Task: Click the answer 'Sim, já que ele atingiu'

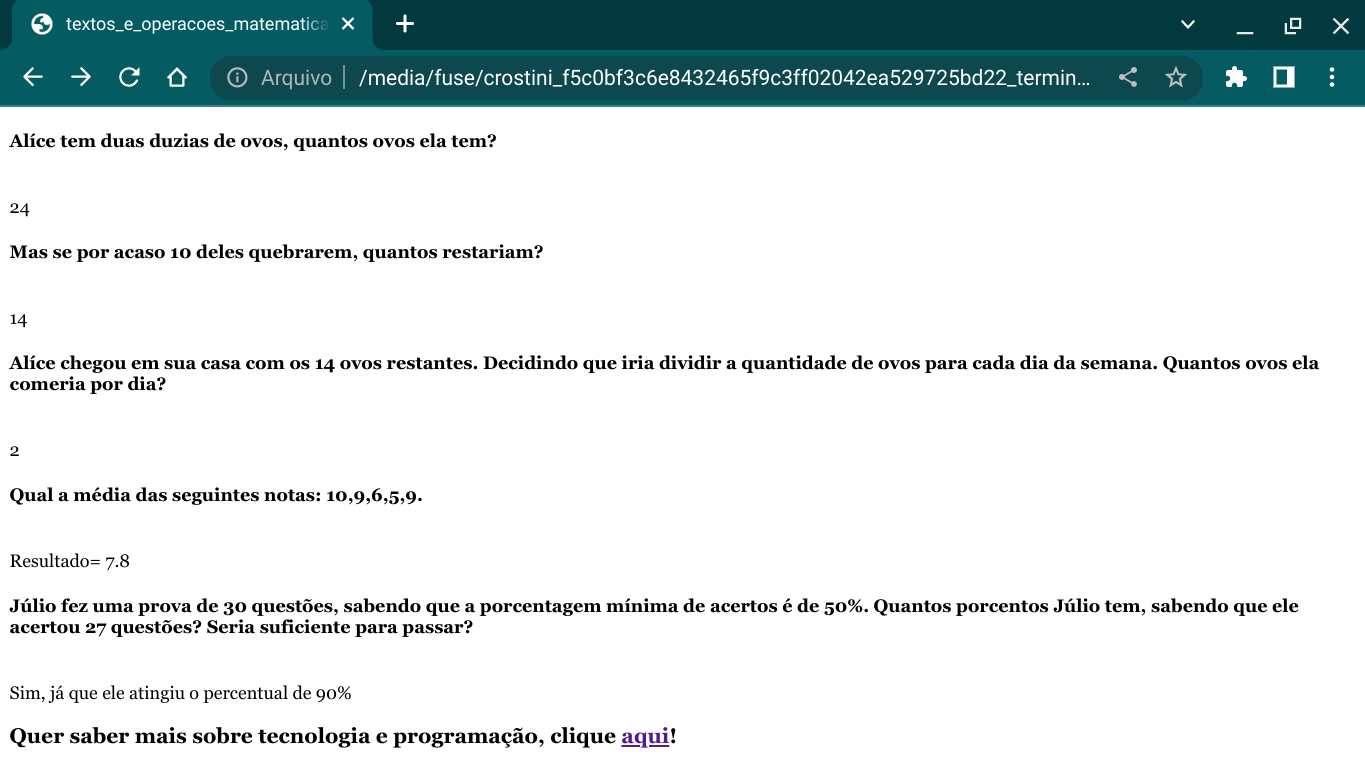Action: click(180, 693)
